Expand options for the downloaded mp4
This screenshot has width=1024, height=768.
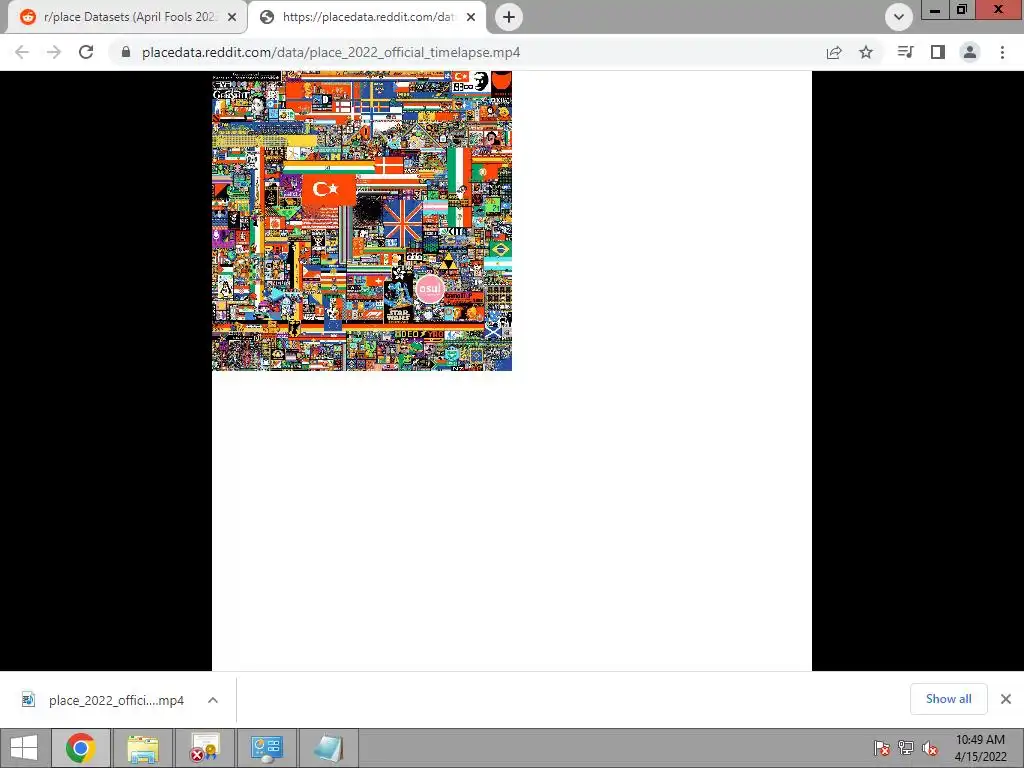(213, 700)
